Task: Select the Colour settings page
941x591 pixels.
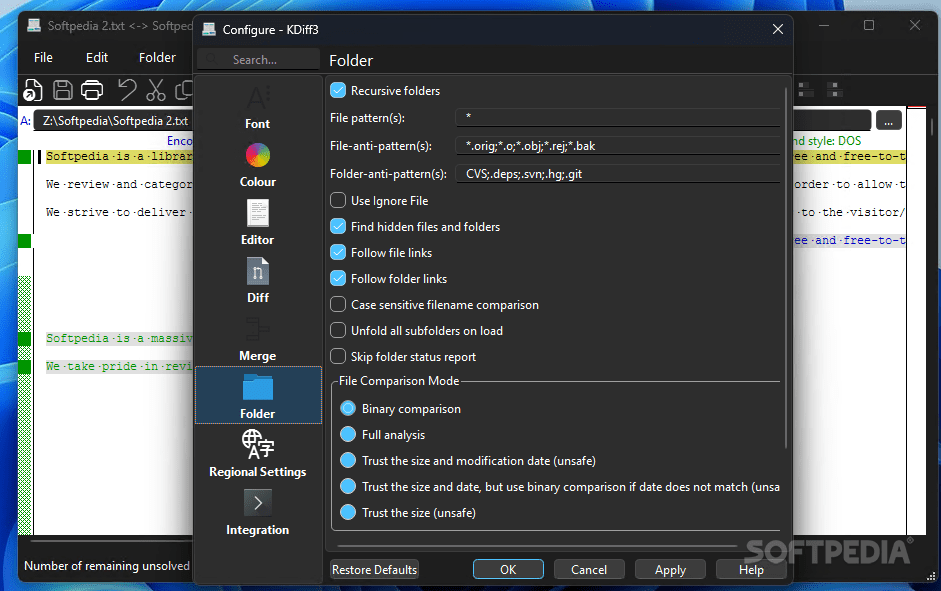Action: (257, 163)
